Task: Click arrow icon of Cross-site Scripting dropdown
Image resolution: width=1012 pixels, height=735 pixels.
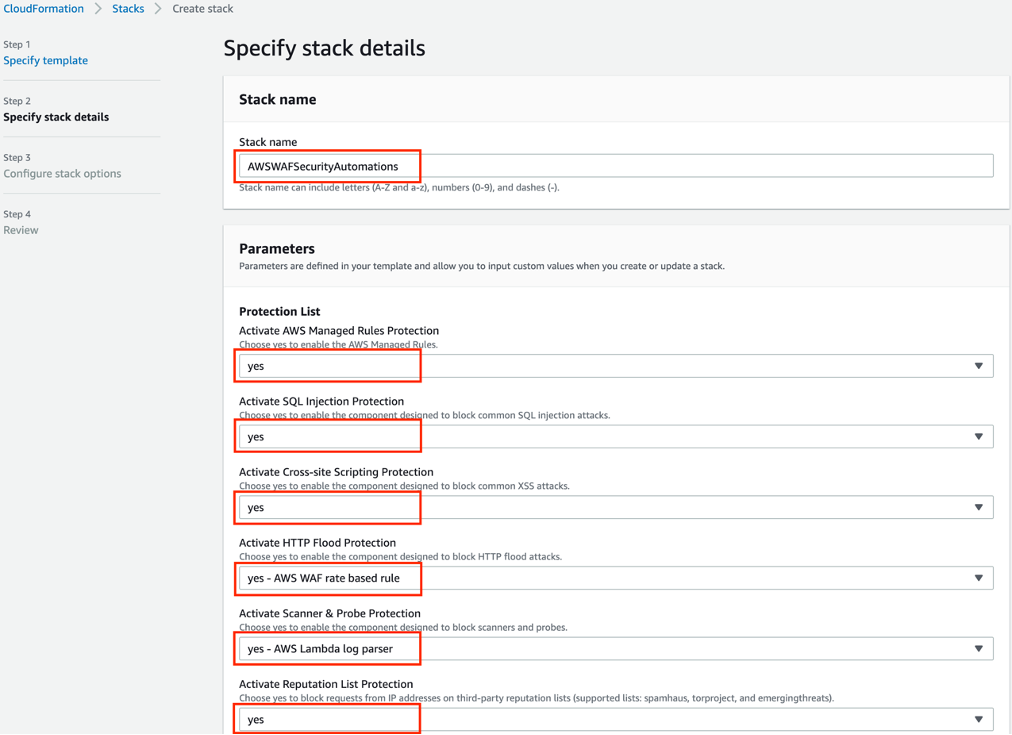Action: point(978,507)
